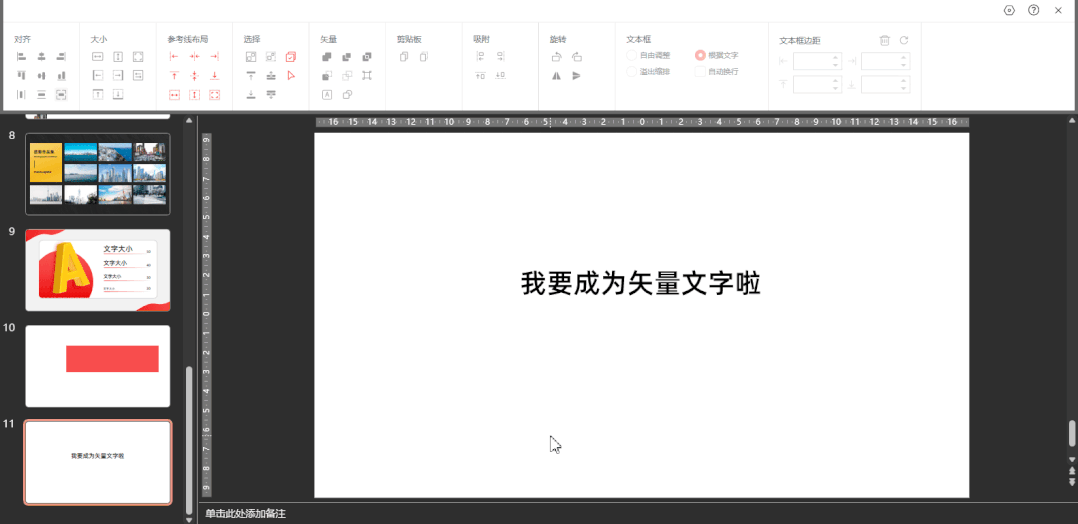Click the align top icon
This screenshot has height=524, width=1078.
(x=21, y=75)
